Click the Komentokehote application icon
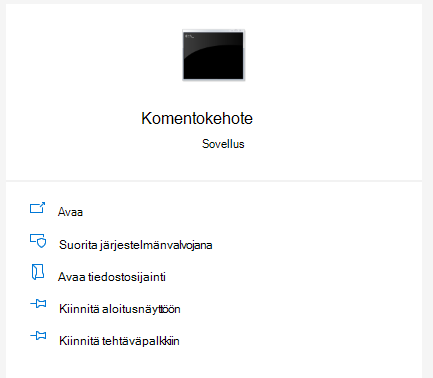This screenshot has height=378, width=433. click(214, 55)
